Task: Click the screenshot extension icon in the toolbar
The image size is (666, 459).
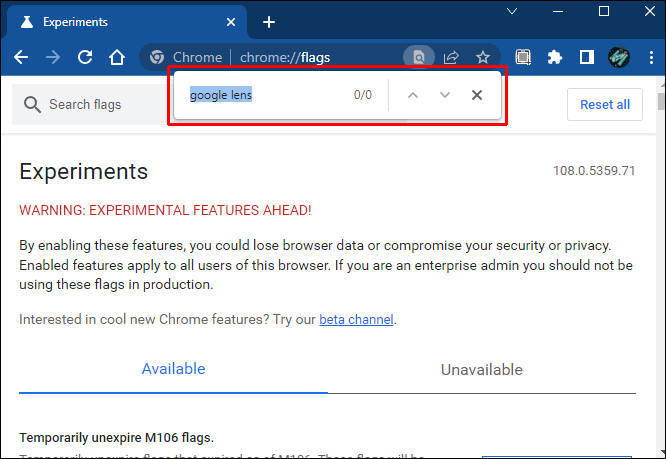Action: (x=523, y=57)
